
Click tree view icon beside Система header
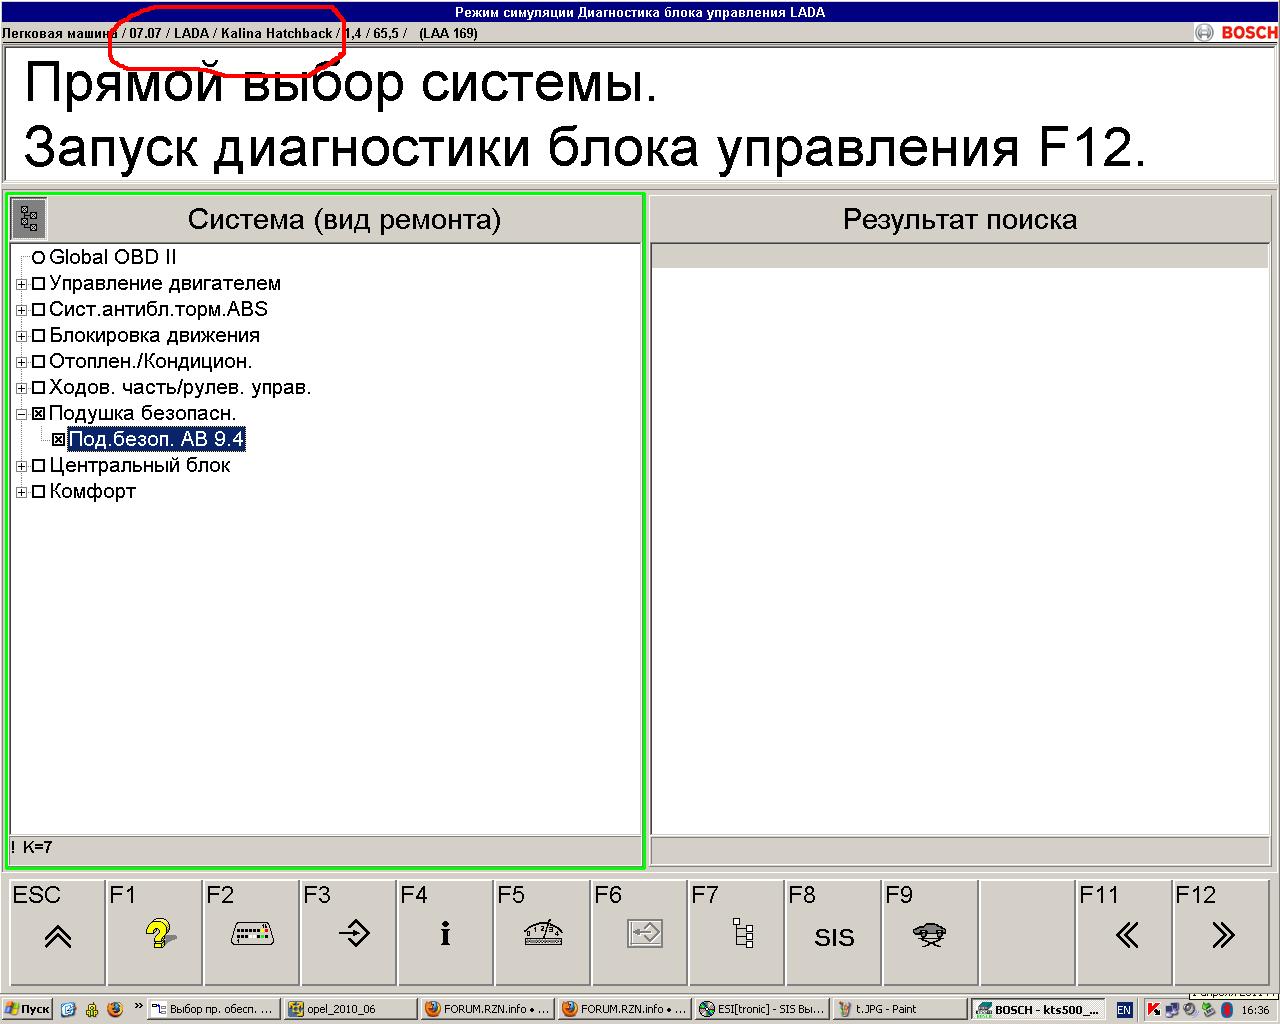29,218
